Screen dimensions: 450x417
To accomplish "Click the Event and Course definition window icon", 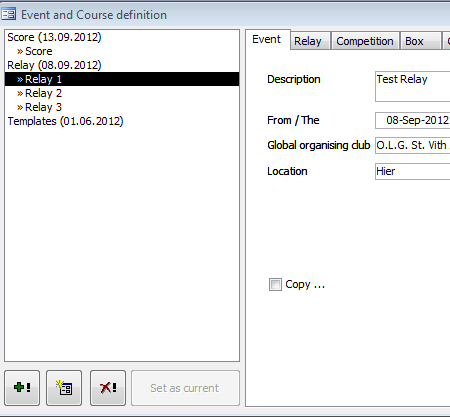I will click(8, 14).
